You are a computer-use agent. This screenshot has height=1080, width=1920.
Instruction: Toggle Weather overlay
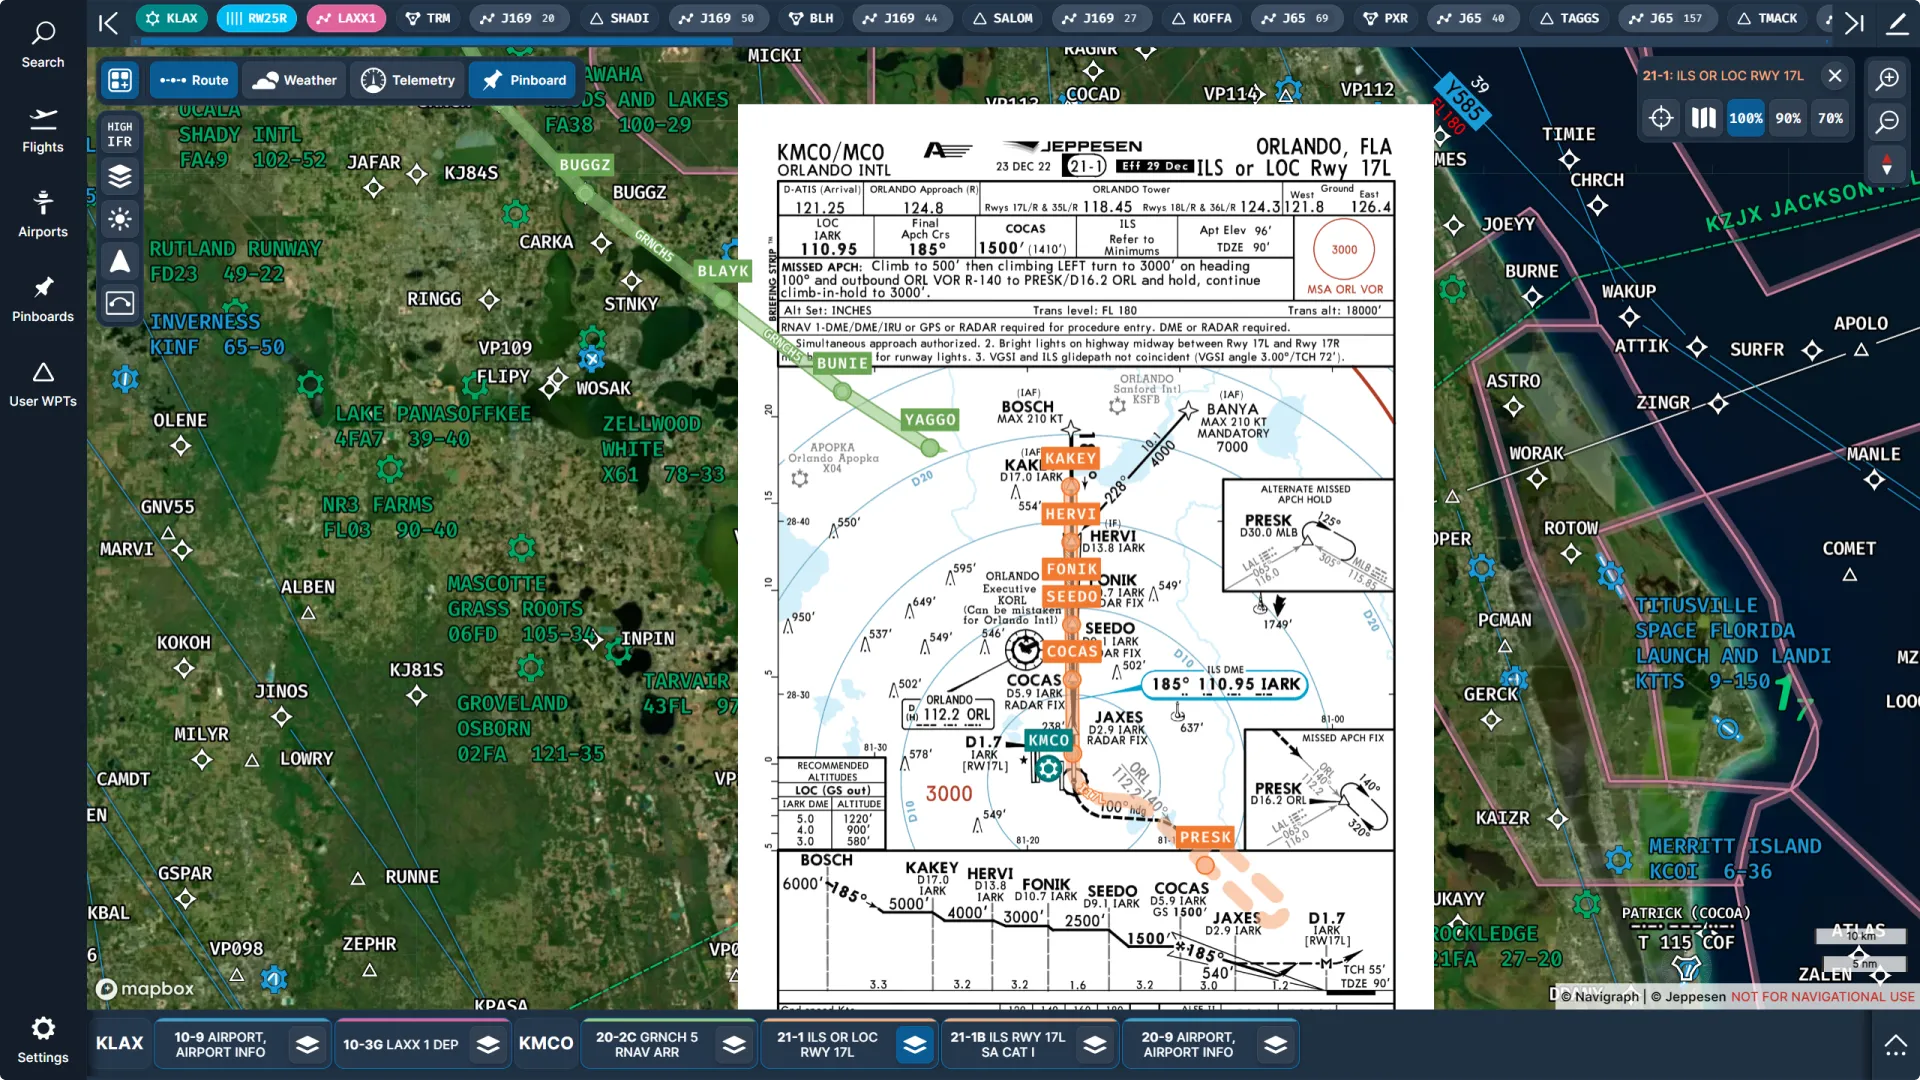[x=294, y=80]
